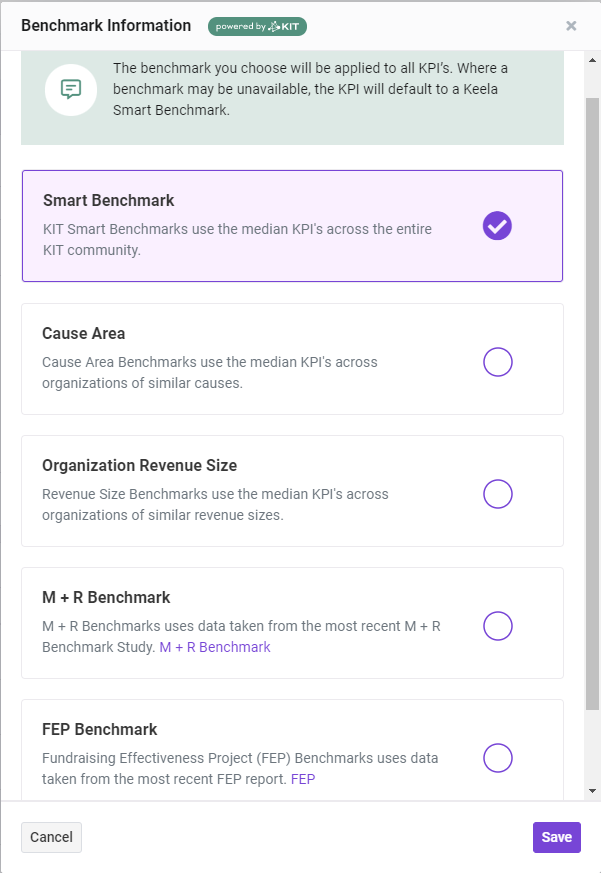Screen dimensions: 601x873
Task: Click the scrollbar up arrow
Action: point(592,60)
